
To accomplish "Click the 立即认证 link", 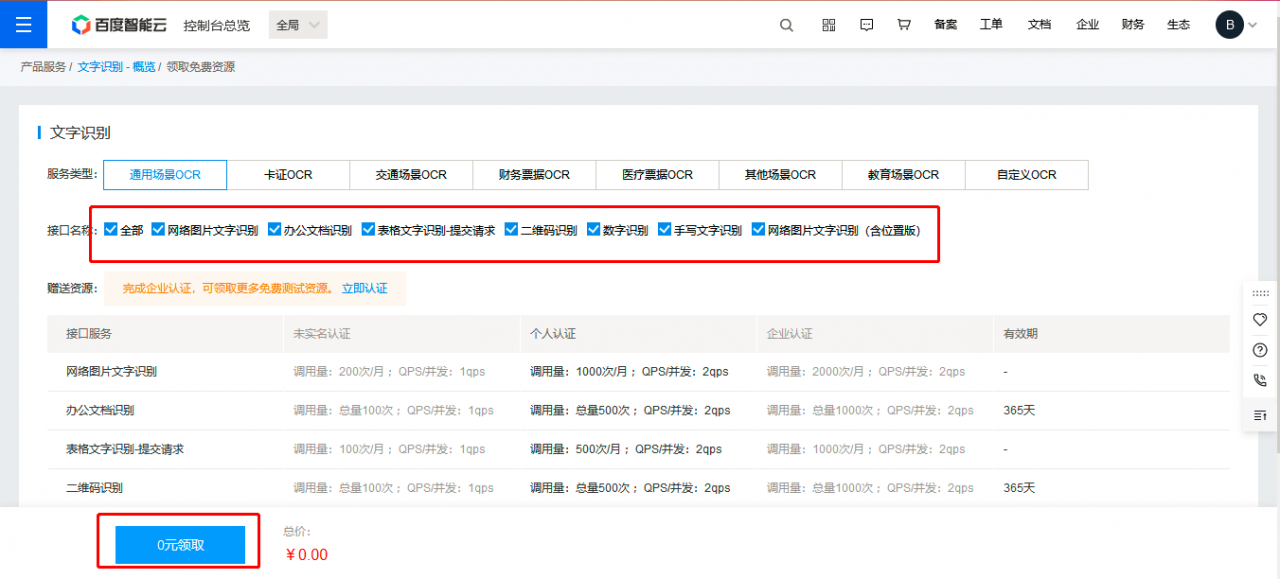I will (364, 288).
